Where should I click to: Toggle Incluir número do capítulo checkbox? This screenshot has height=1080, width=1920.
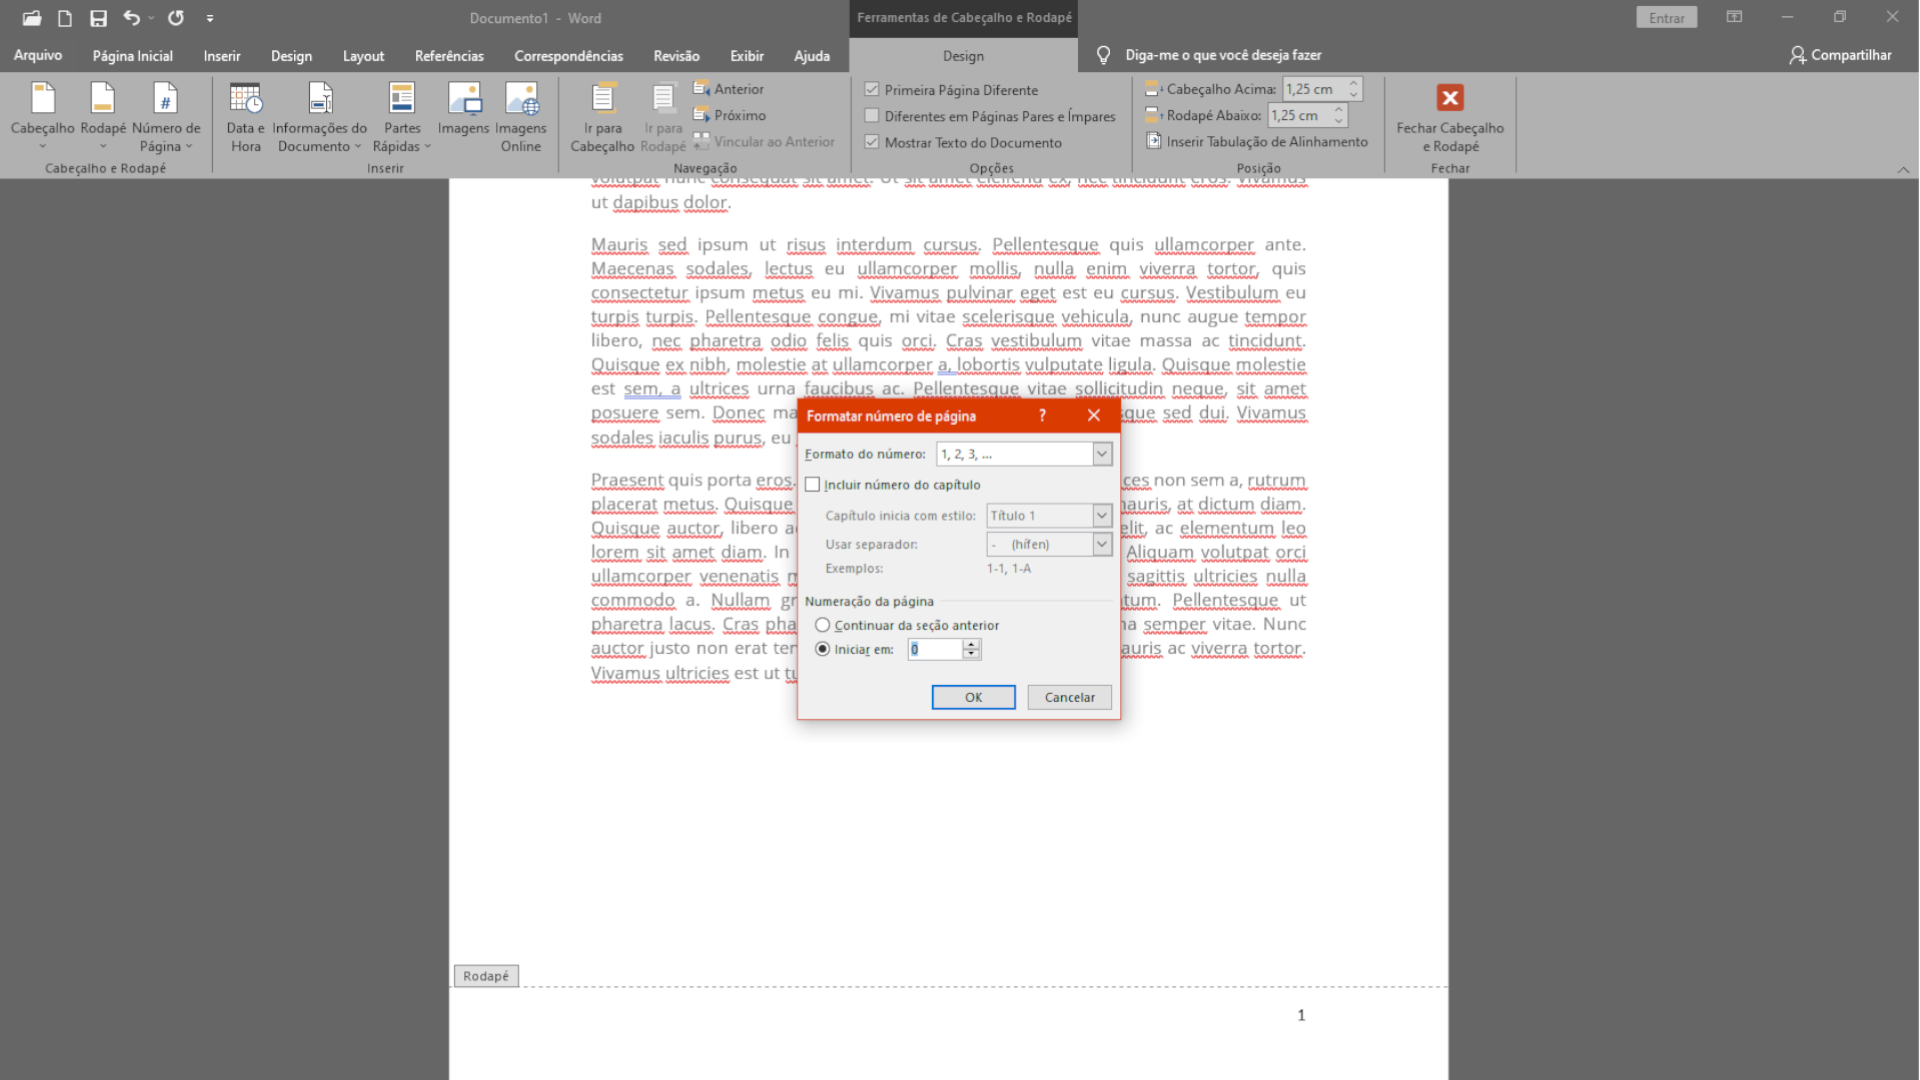pyautogui.click(x=813, y=485)
